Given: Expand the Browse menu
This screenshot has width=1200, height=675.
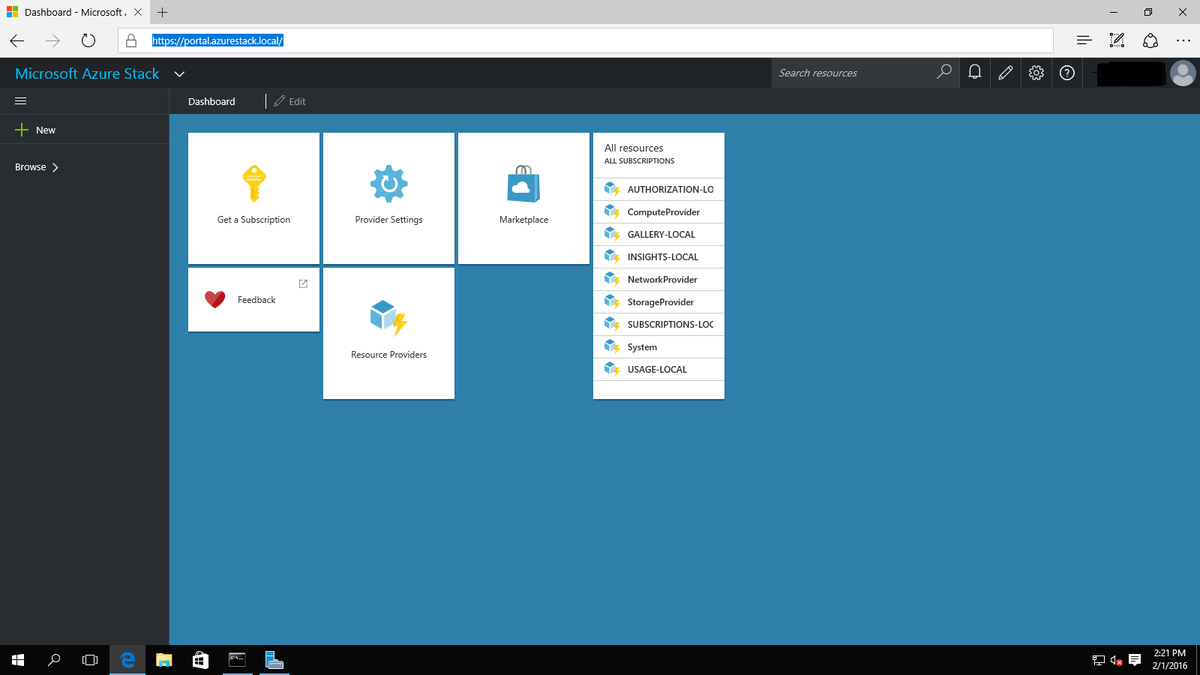Looking at the screenshot, I should click(36, 167).
